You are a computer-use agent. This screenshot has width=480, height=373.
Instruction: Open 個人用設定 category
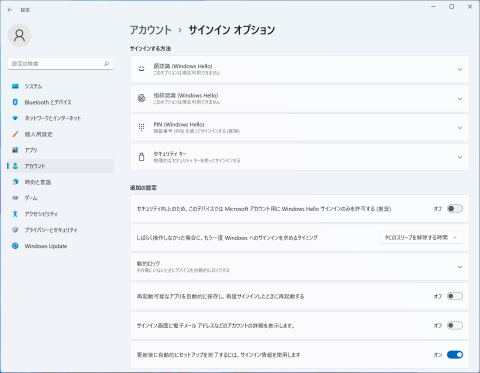(60, 134)
